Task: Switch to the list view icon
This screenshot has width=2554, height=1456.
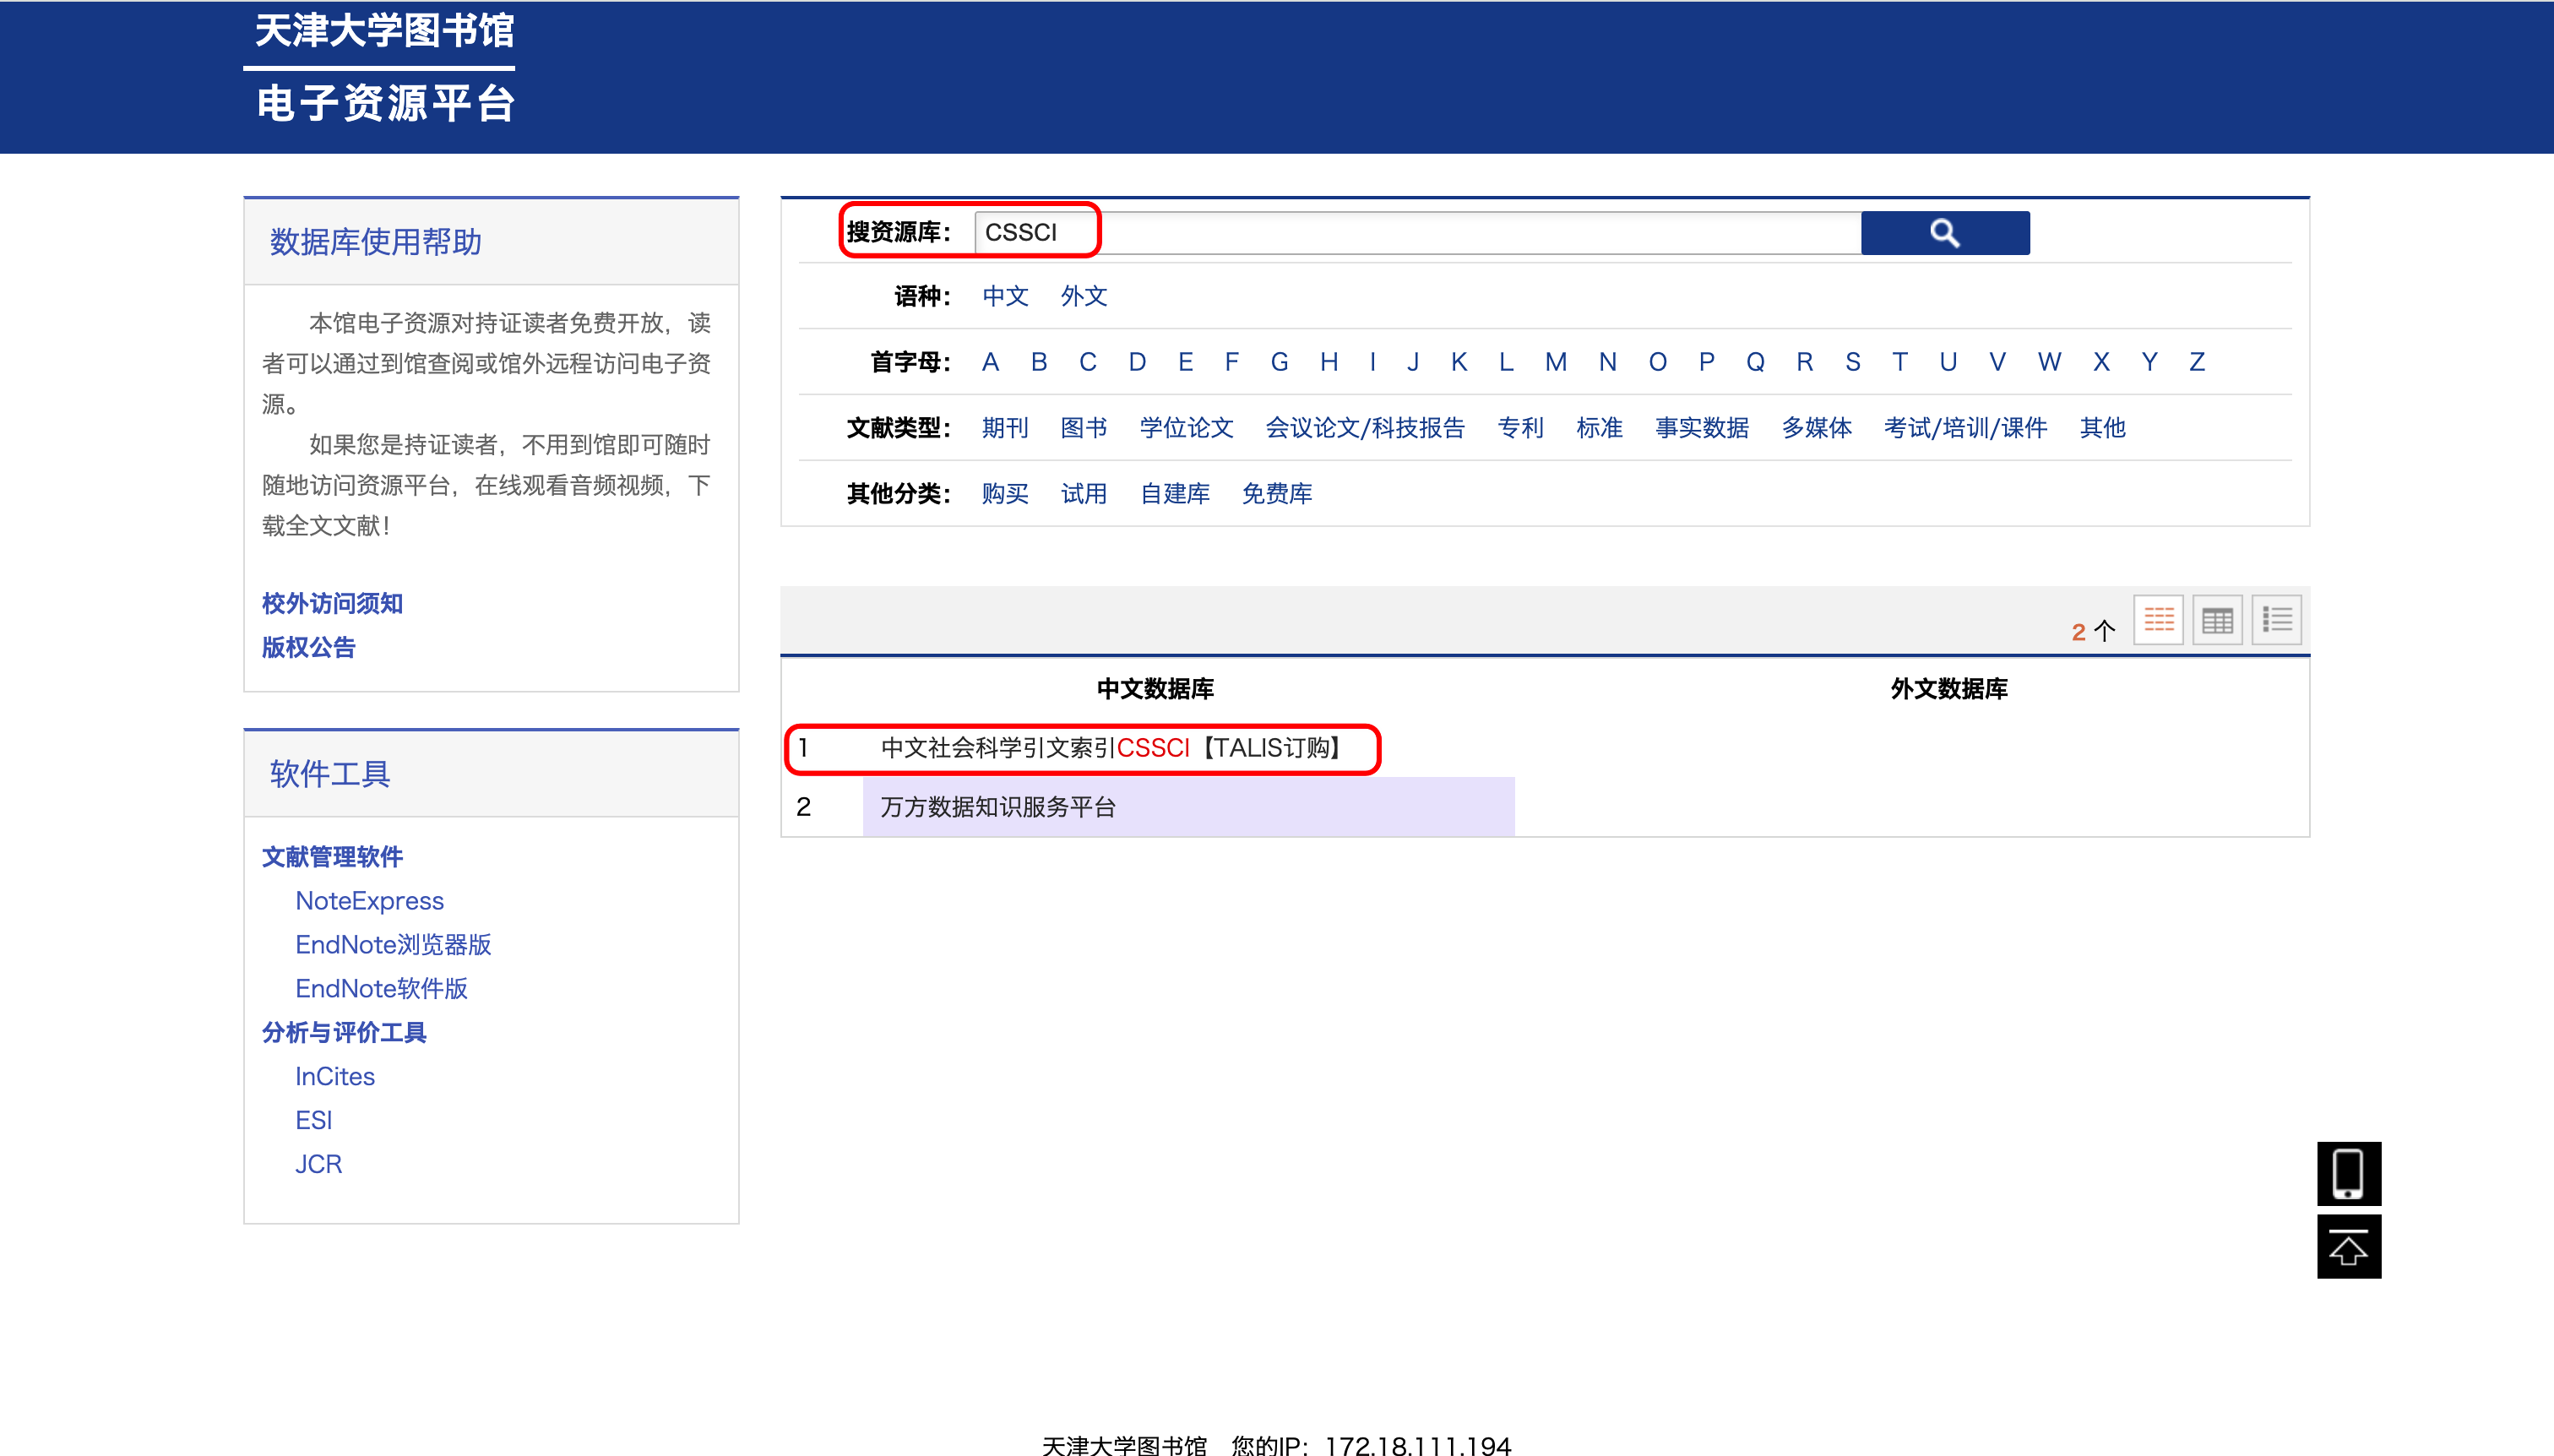Action: tap(2277, 620)
